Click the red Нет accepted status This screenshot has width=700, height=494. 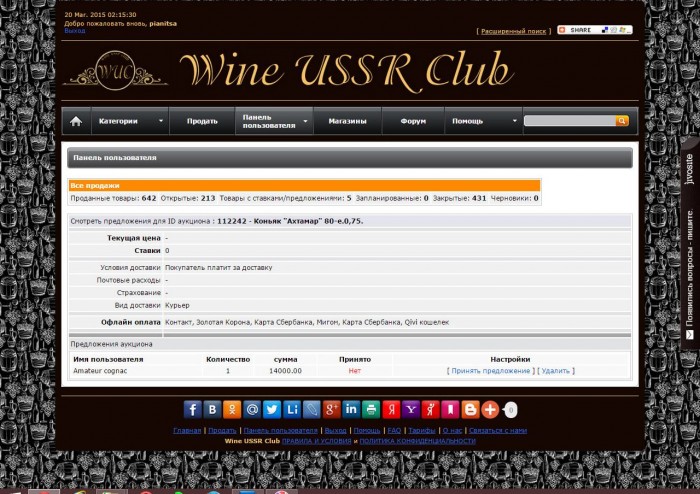[355, 371]
